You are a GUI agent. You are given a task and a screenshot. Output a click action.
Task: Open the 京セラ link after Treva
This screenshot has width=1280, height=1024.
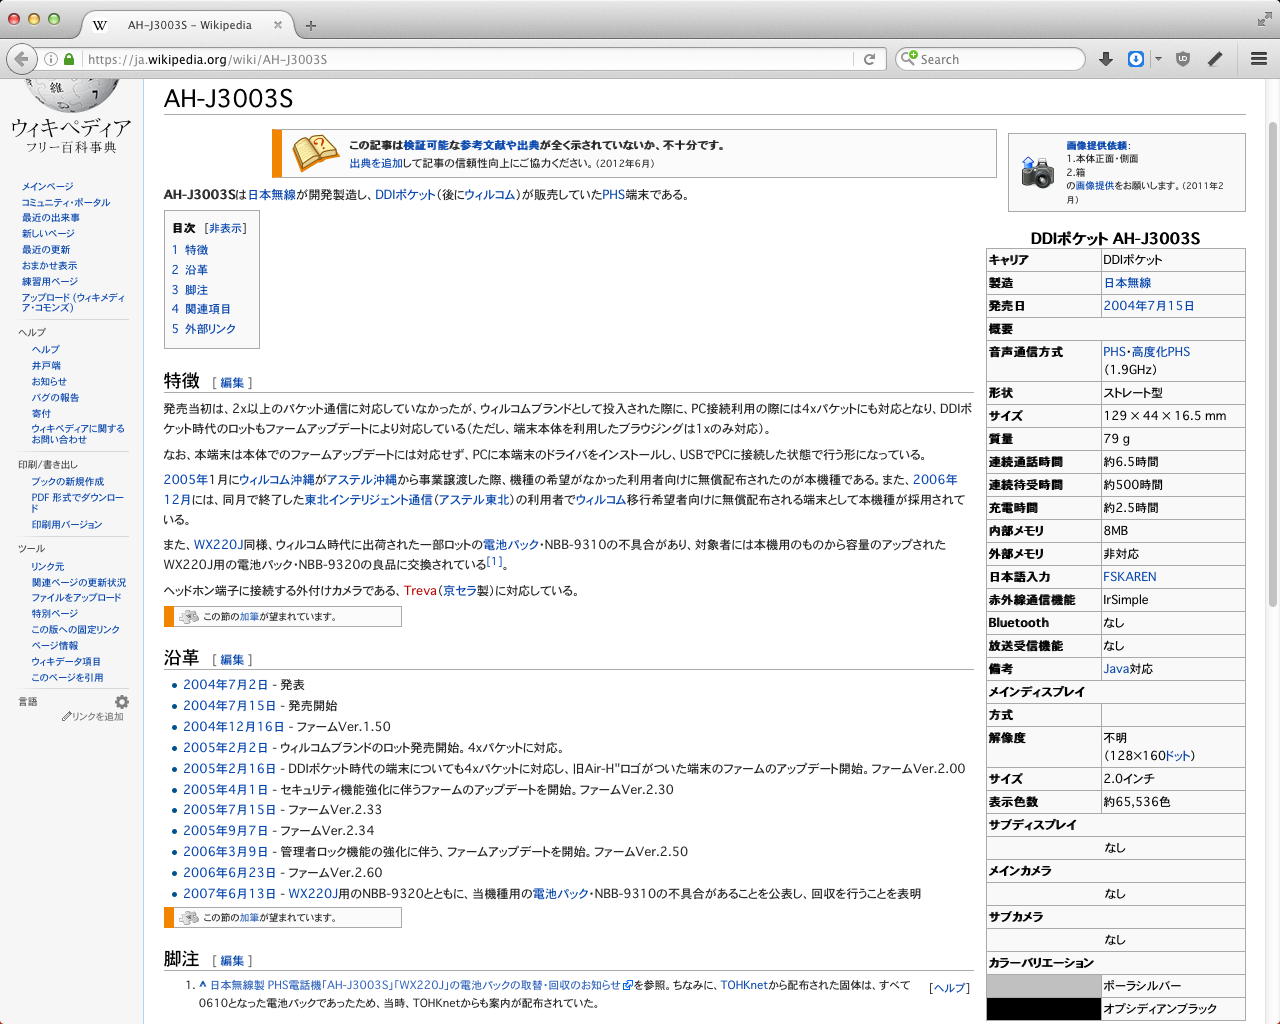click(x=460, y=591)
